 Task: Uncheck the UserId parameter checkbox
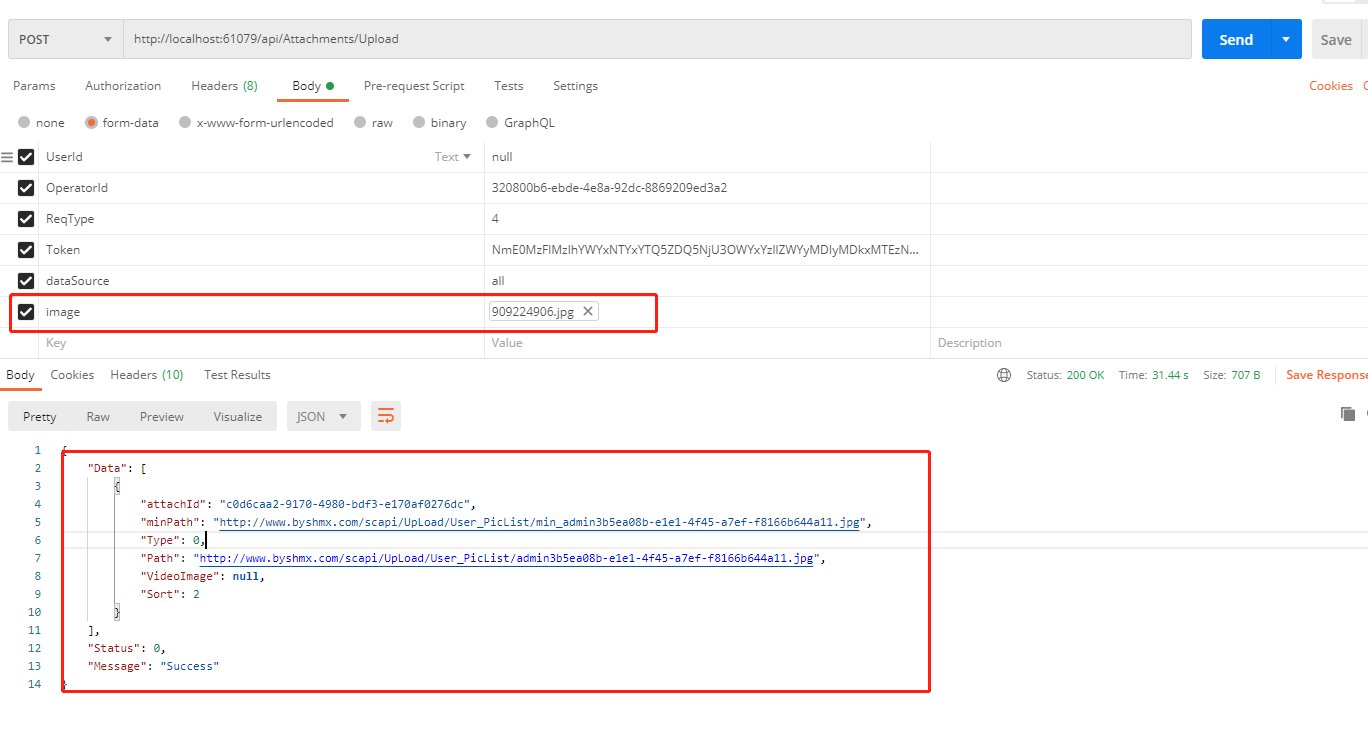(x=26, y=157)
